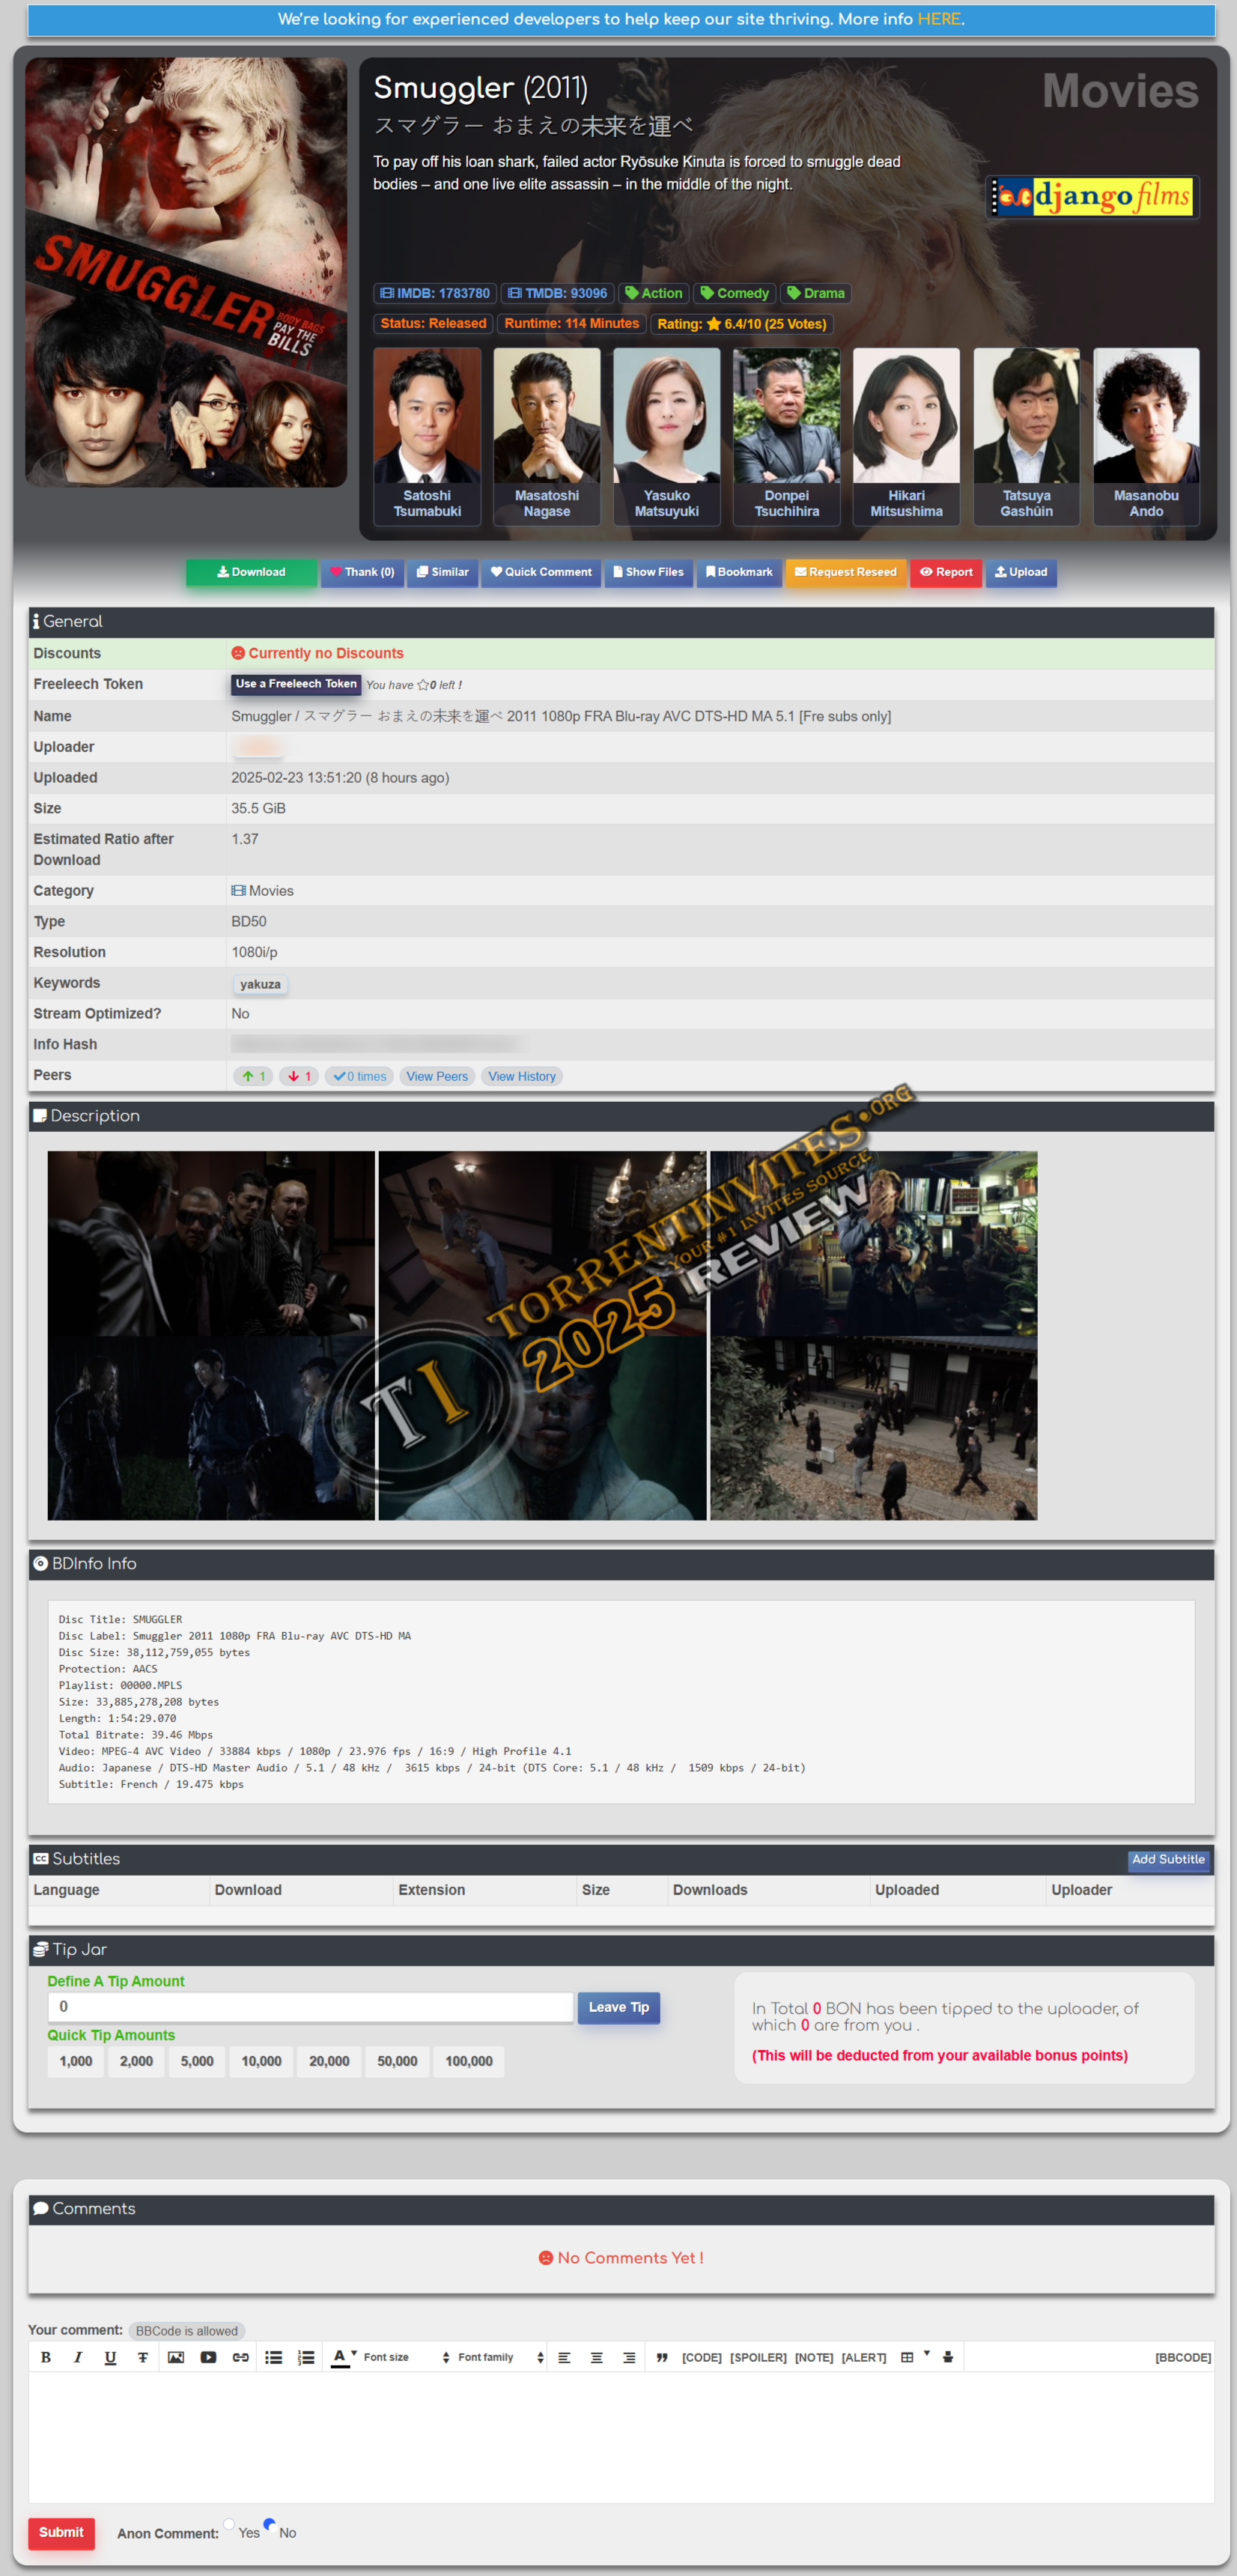Align comment text left
The width and height of the screenshot is (1237, 2576).
(x=564, y=2357)
